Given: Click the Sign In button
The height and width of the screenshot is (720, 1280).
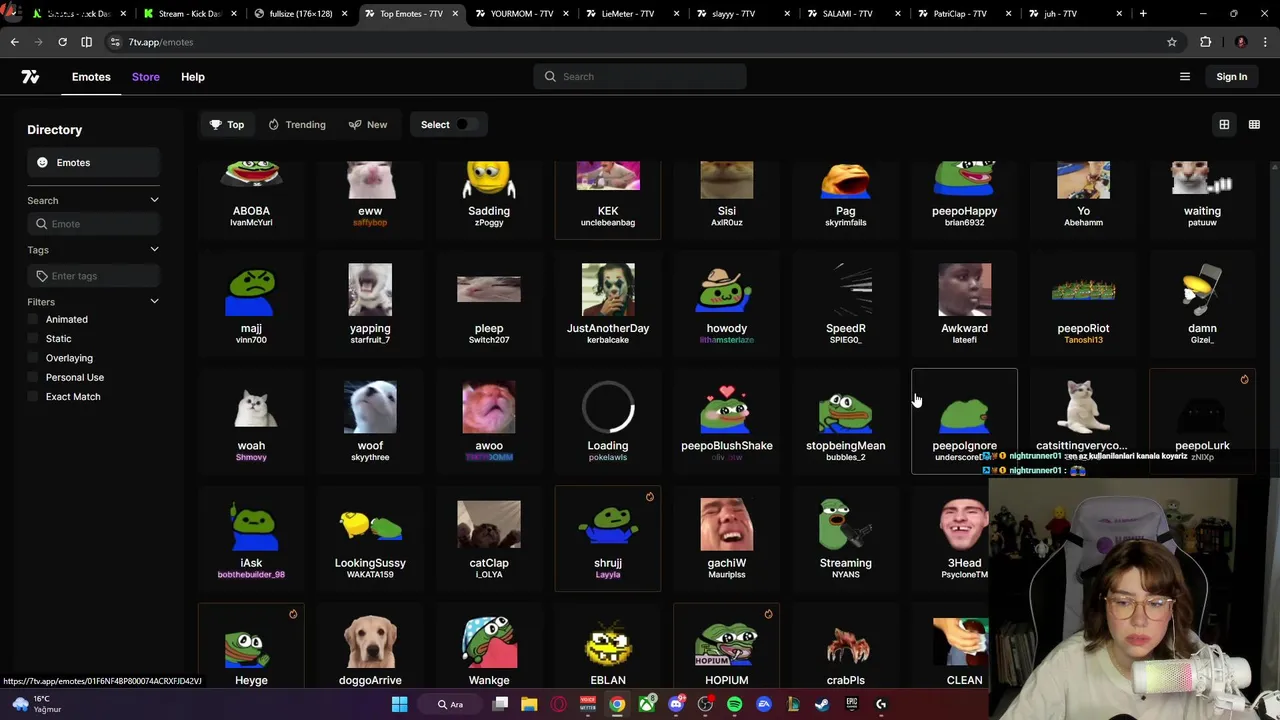Looking at the screenshot, I should coord(1232,77).
